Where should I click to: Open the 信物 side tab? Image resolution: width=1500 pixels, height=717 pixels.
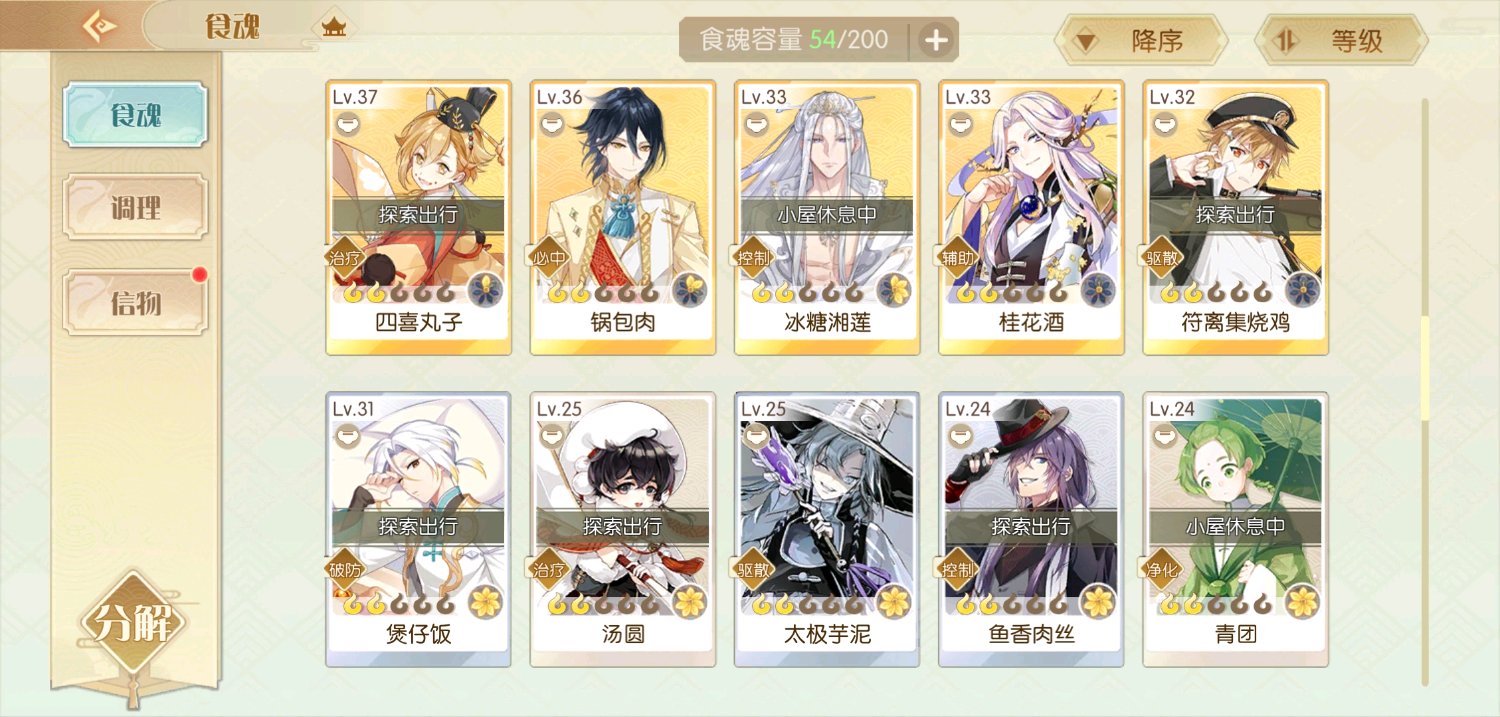click(x=135, y=303)
